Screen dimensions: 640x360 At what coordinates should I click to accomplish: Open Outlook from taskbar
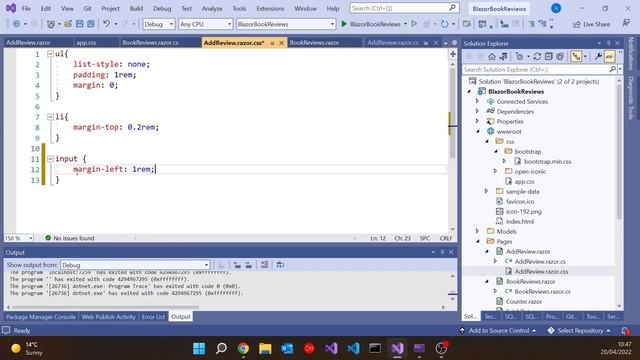point(287,348)
